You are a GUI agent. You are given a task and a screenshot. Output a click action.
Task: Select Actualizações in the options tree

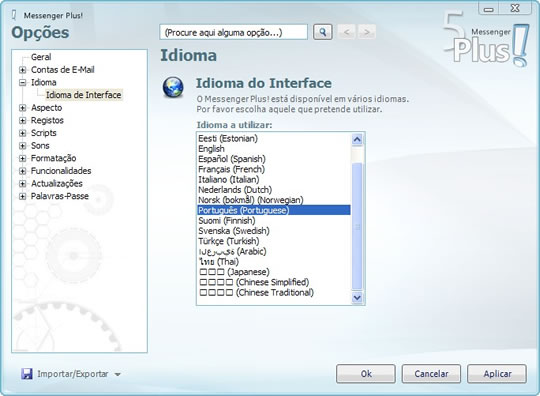pyautogui.click(x=56, y=184)
